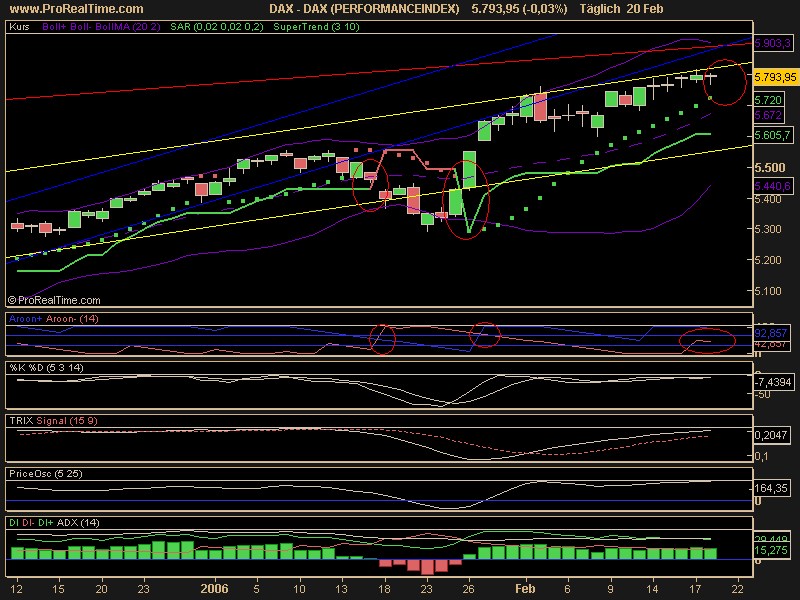Click the stochastic -7,4394 value tag
800x600 pixels.
click(x=774, y=382)
